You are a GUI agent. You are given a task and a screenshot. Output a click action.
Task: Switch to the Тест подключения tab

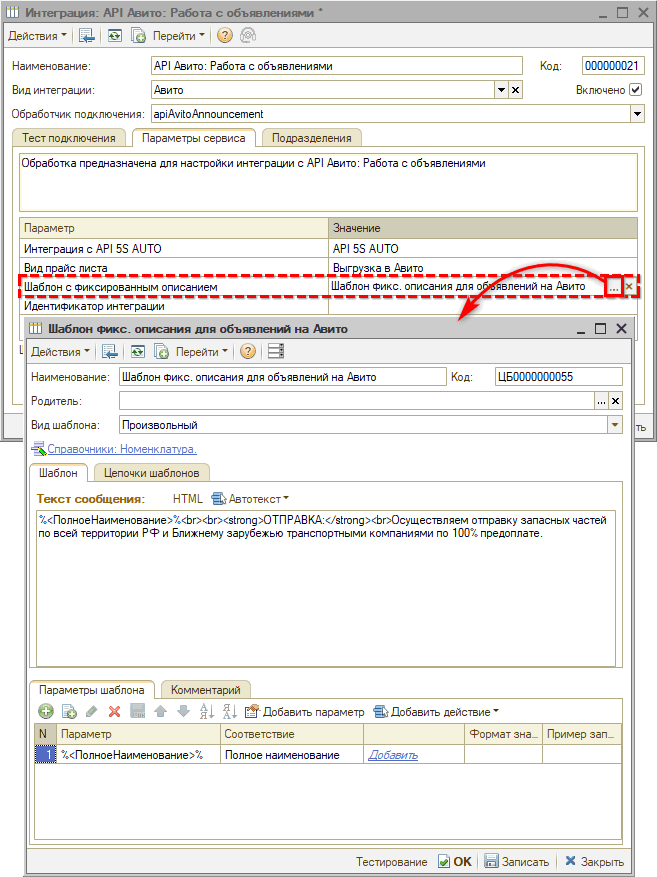point(69,138)
